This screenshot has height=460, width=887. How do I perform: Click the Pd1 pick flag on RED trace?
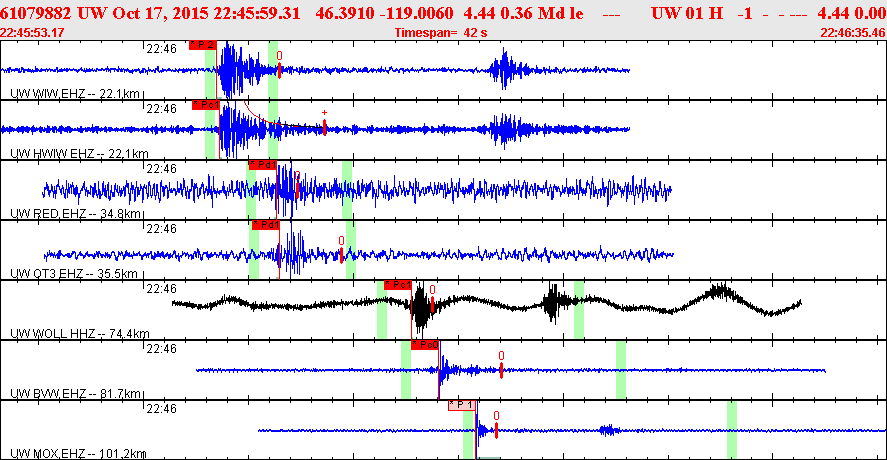click(262, 165)
